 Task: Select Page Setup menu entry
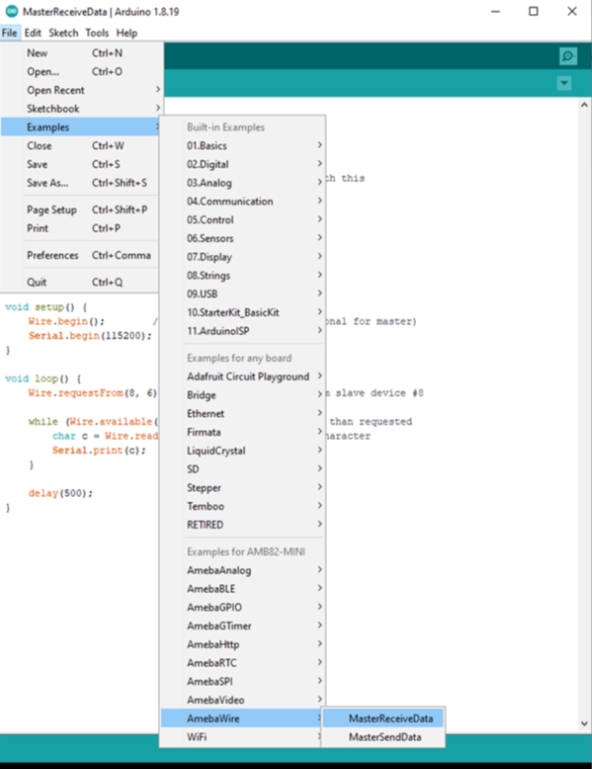point(81,210)
